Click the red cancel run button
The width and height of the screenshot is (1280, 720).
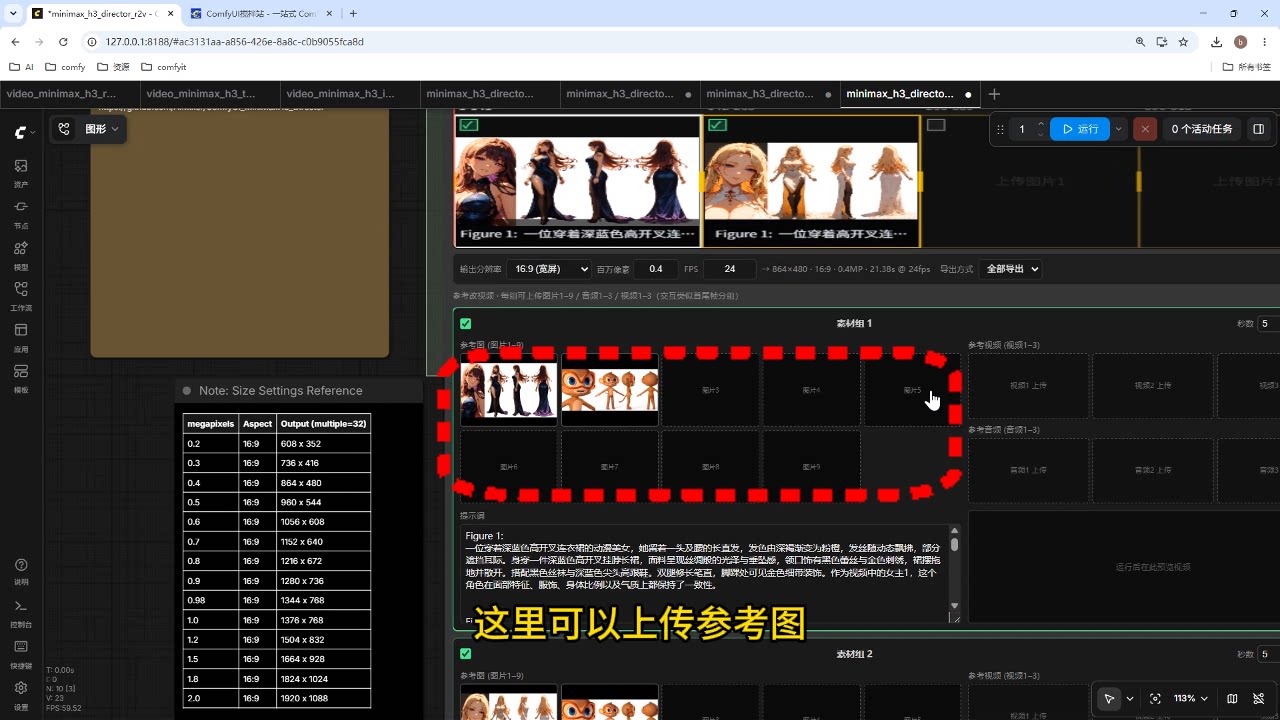(x=1145, y=129)
